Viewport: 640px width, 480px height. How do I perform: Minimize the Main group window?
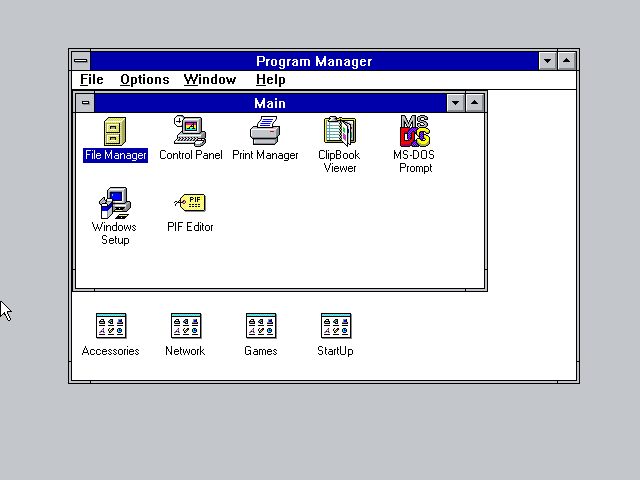tap(456, 103)
